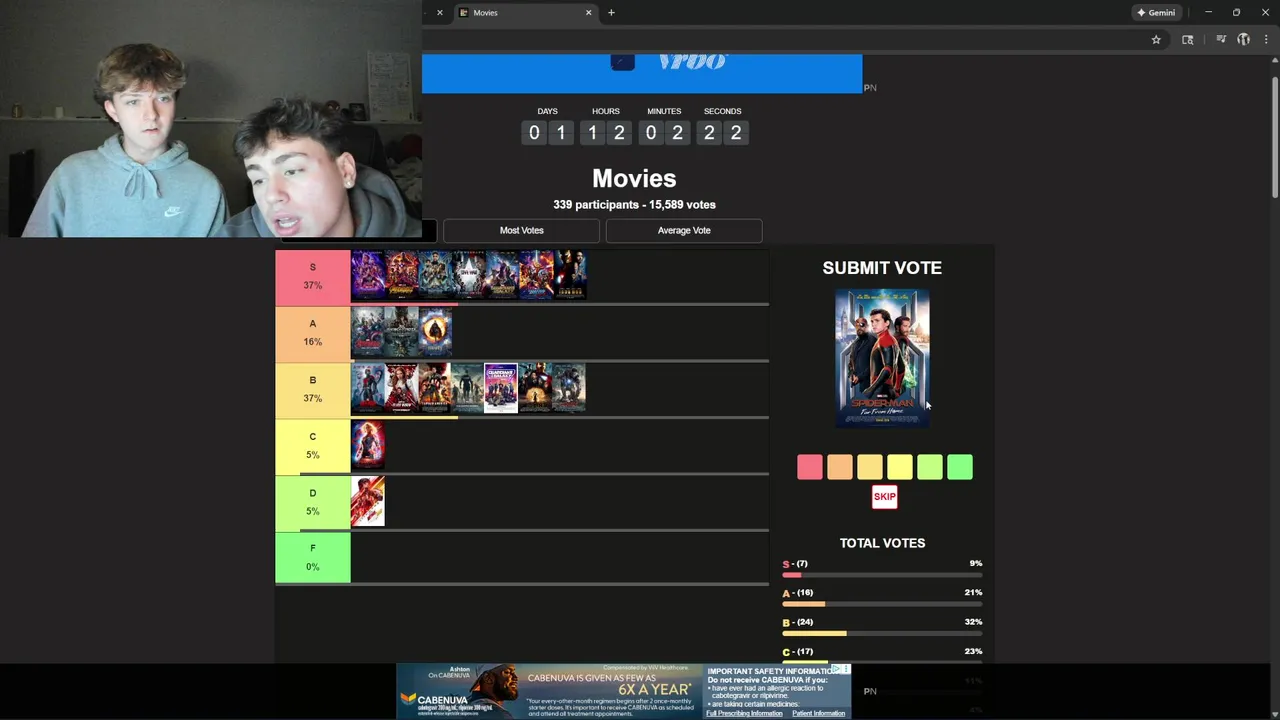Viewport: 1280px width, 720px height.
Task: Sort tier list by Most Votes
Action: click(x=521, y=230)
